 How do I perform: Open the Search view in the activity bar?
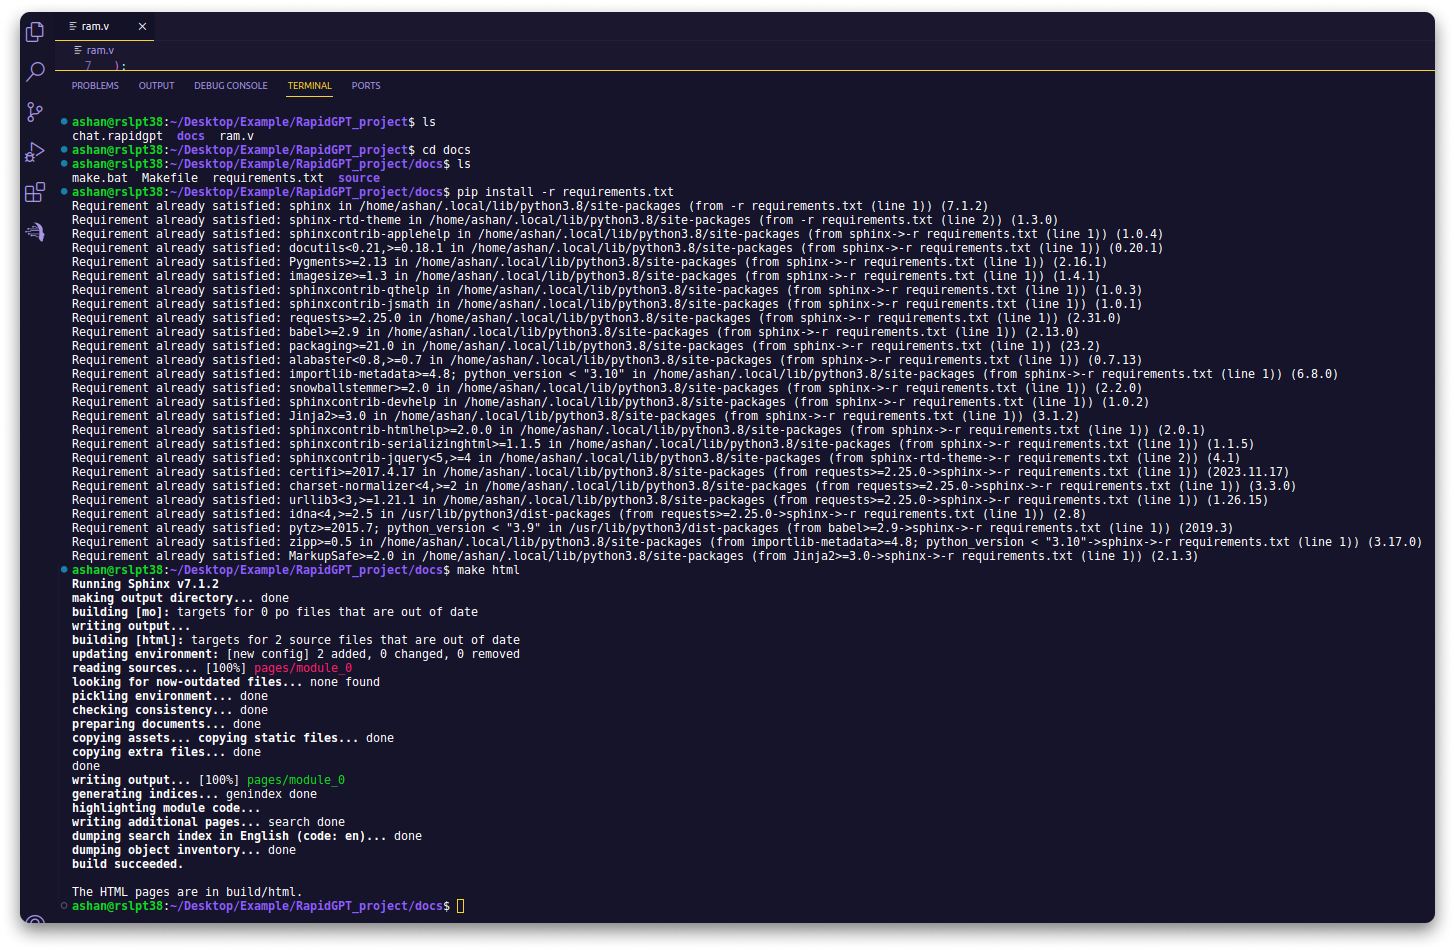coord(35,71)
